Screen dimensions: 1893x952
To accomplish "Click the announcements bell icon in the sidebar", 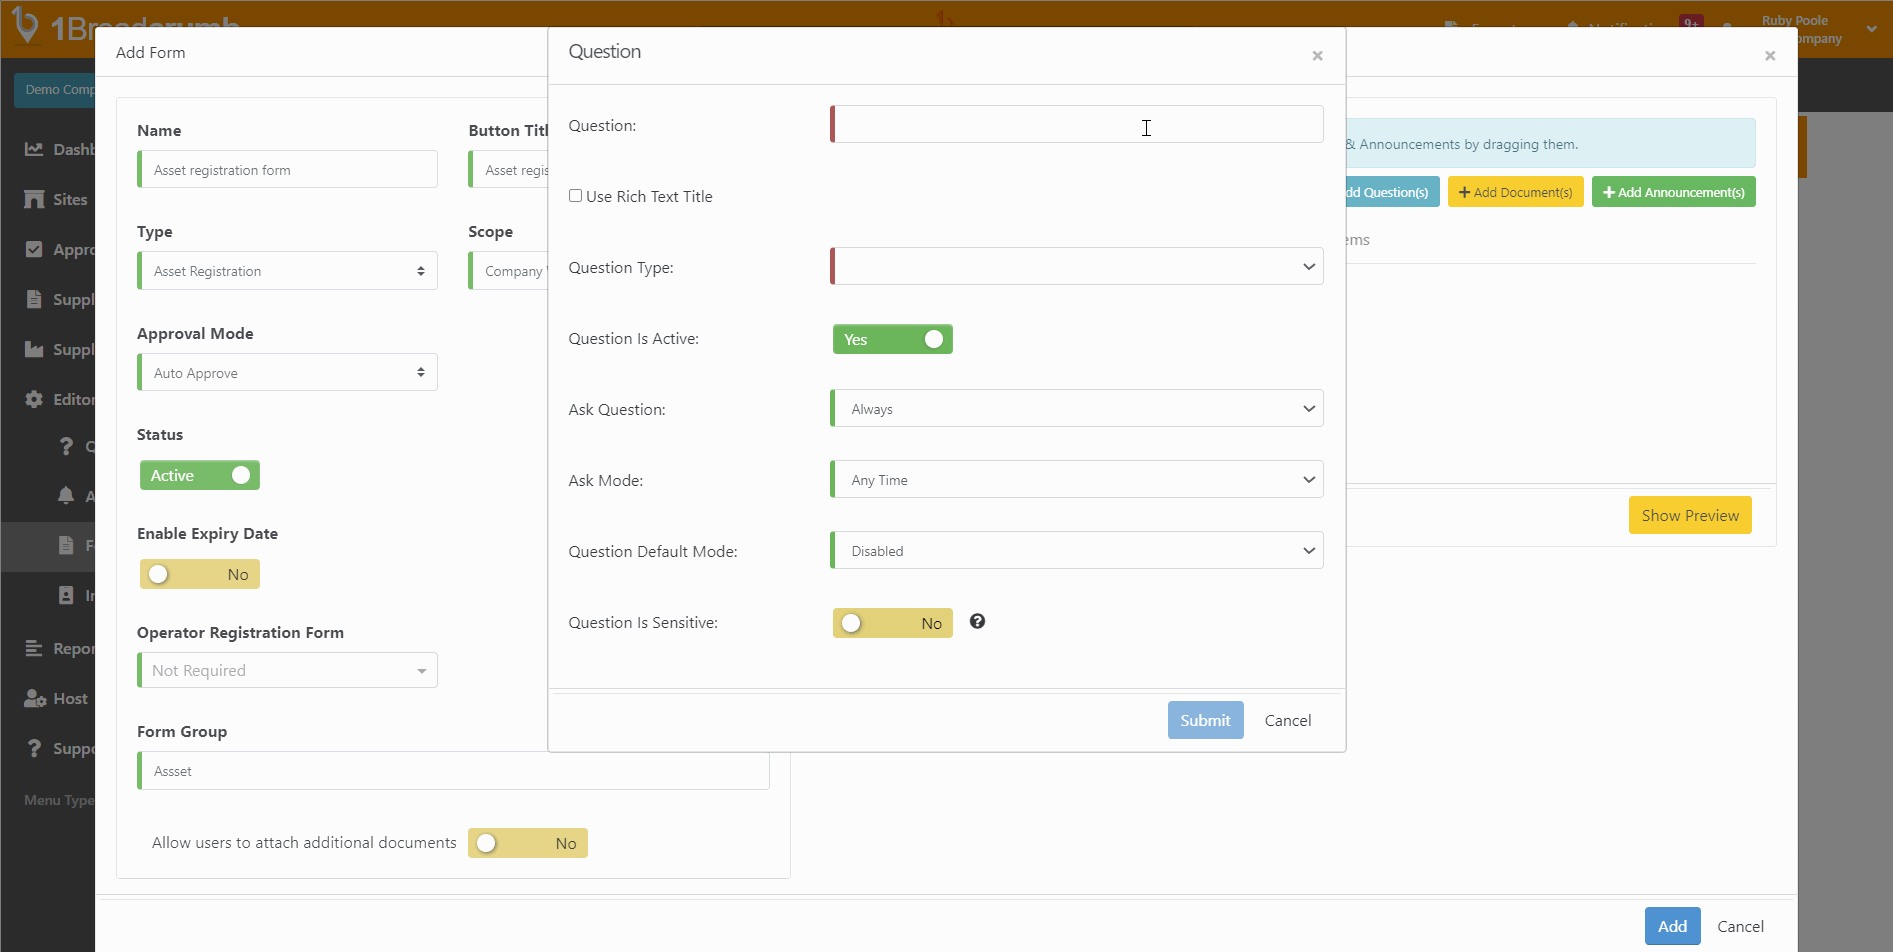I will [x=66, y=495].
